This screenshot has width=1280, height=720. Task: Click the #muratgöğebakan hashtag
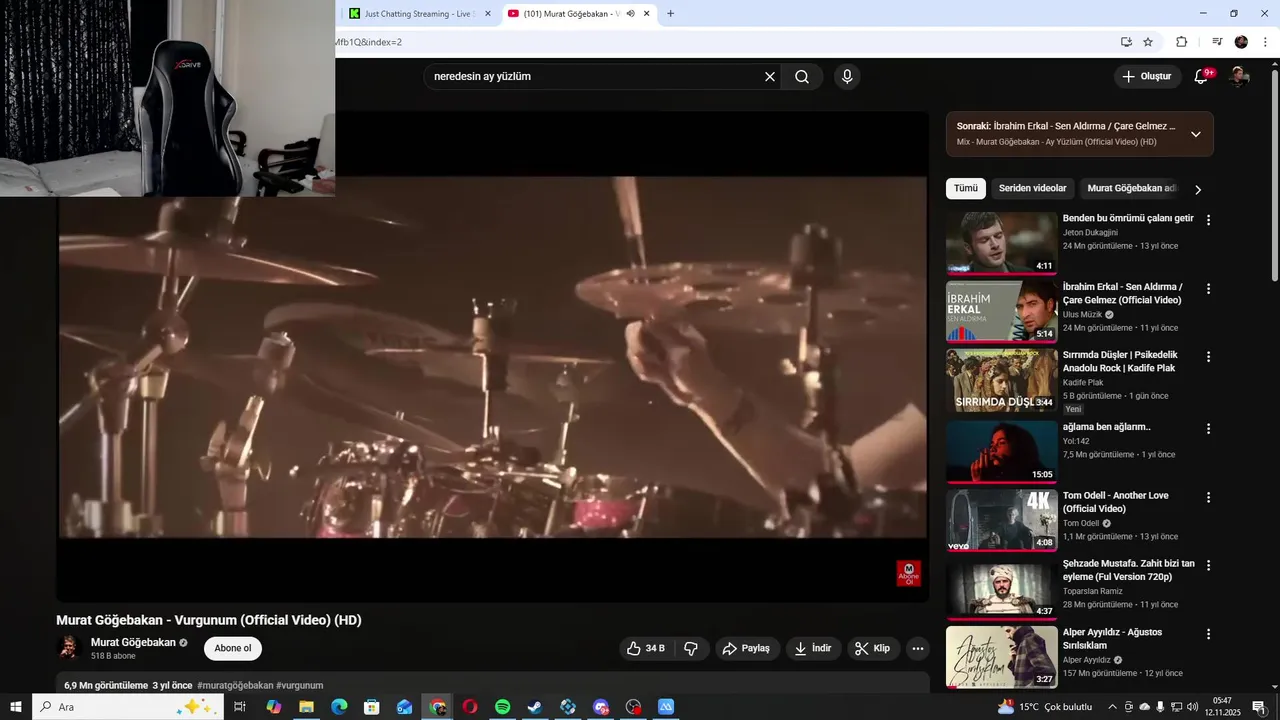235,685
